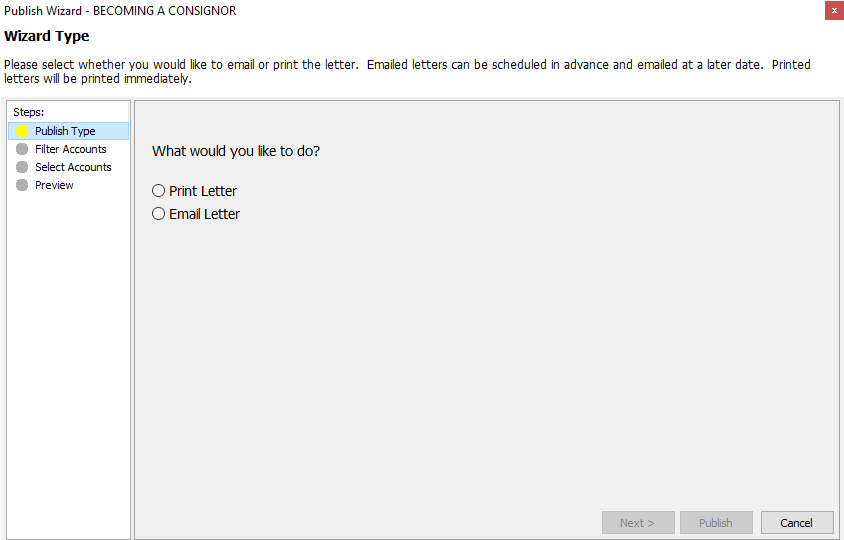
Task: Click the Publish Wizard window title text
Action: (x=120, y=11)
